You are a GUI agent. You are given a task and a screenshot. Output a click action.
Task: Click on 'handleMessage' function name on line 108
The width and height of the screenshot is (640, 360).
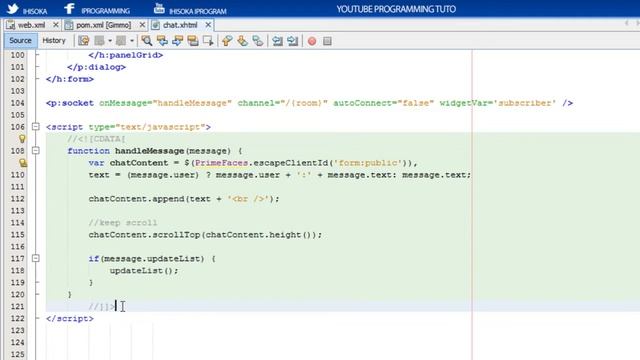(x=149, y=151)
